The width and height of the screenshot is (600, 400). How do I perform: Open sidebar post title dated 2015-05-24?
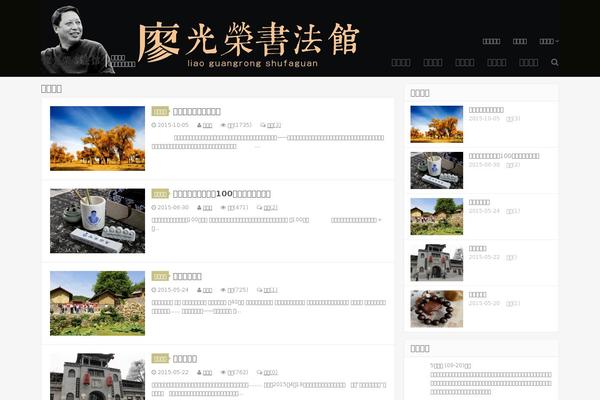[x=479, y=202]
